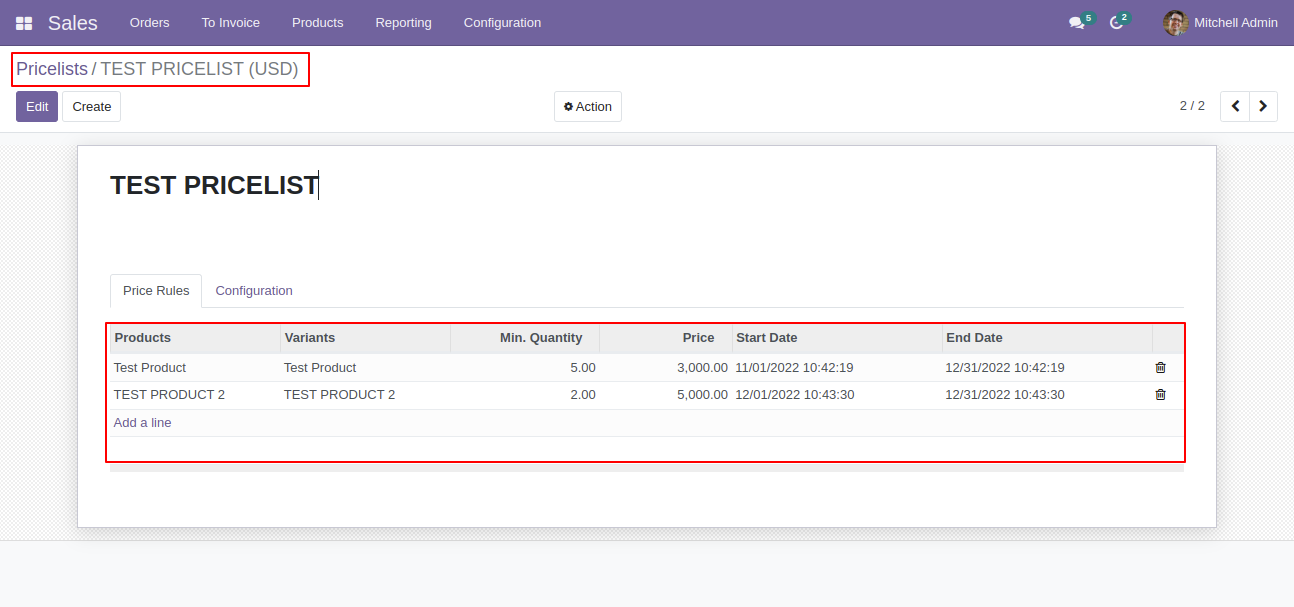
Task: Click 'TEST PRICELIST (USD)' breadcrumb text
Action: coord(199,69)
